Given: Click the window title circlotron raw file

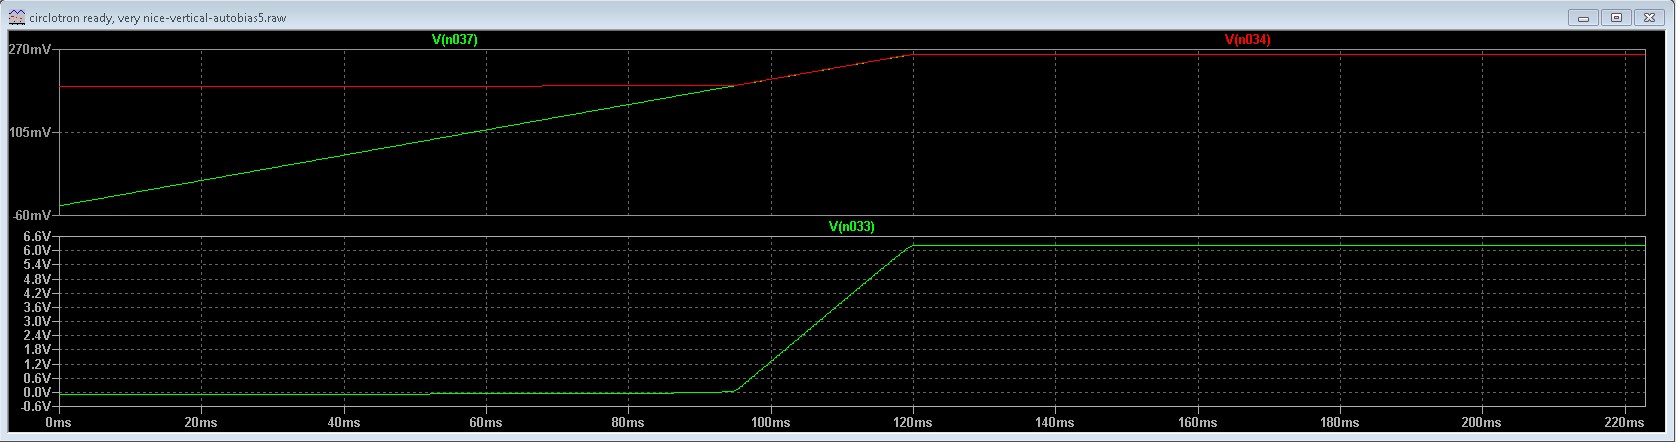Looking at the screenshot, I should pyautogui.click(x=158, y=18).
